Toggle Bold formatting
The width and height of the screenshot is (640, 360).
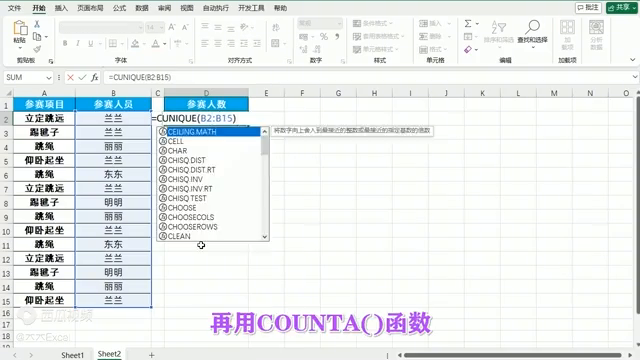(x=64, y=43)
